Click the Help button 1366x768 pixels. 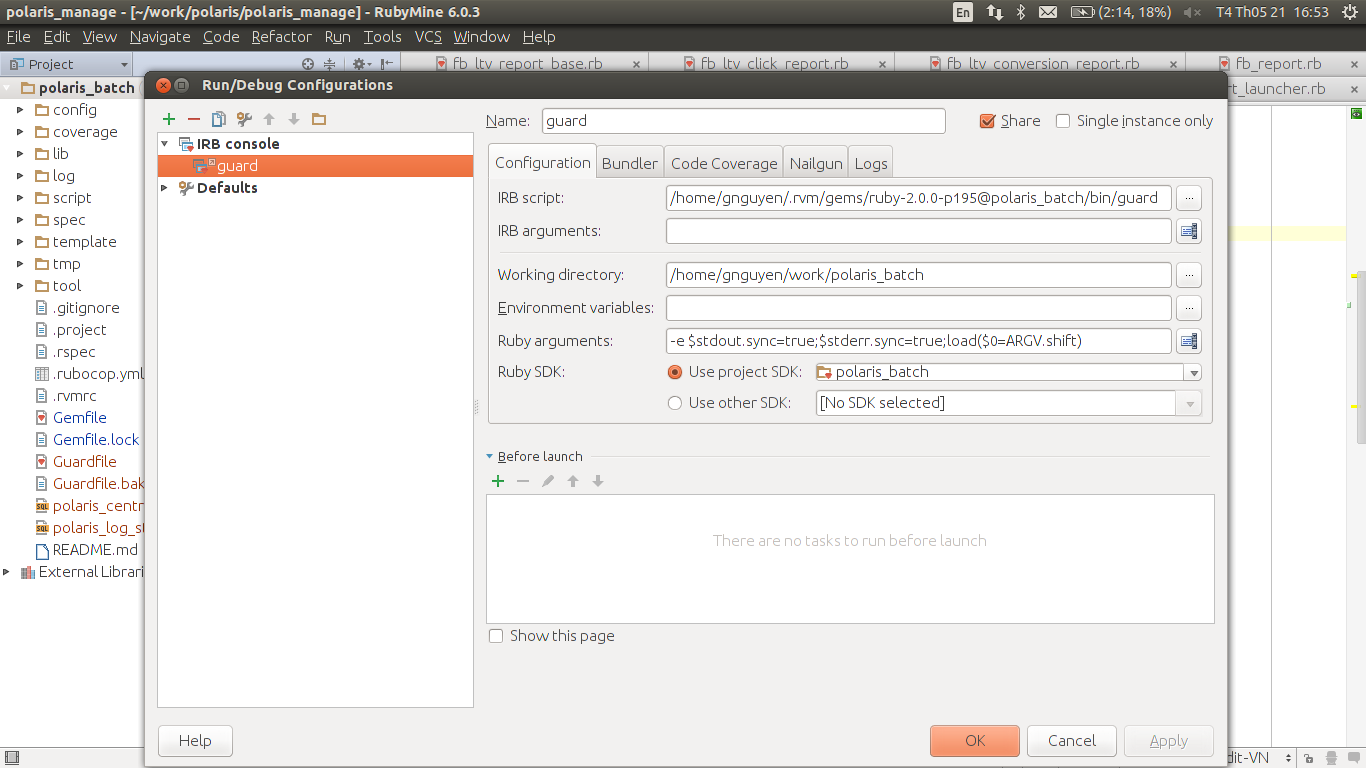point(195,741)
